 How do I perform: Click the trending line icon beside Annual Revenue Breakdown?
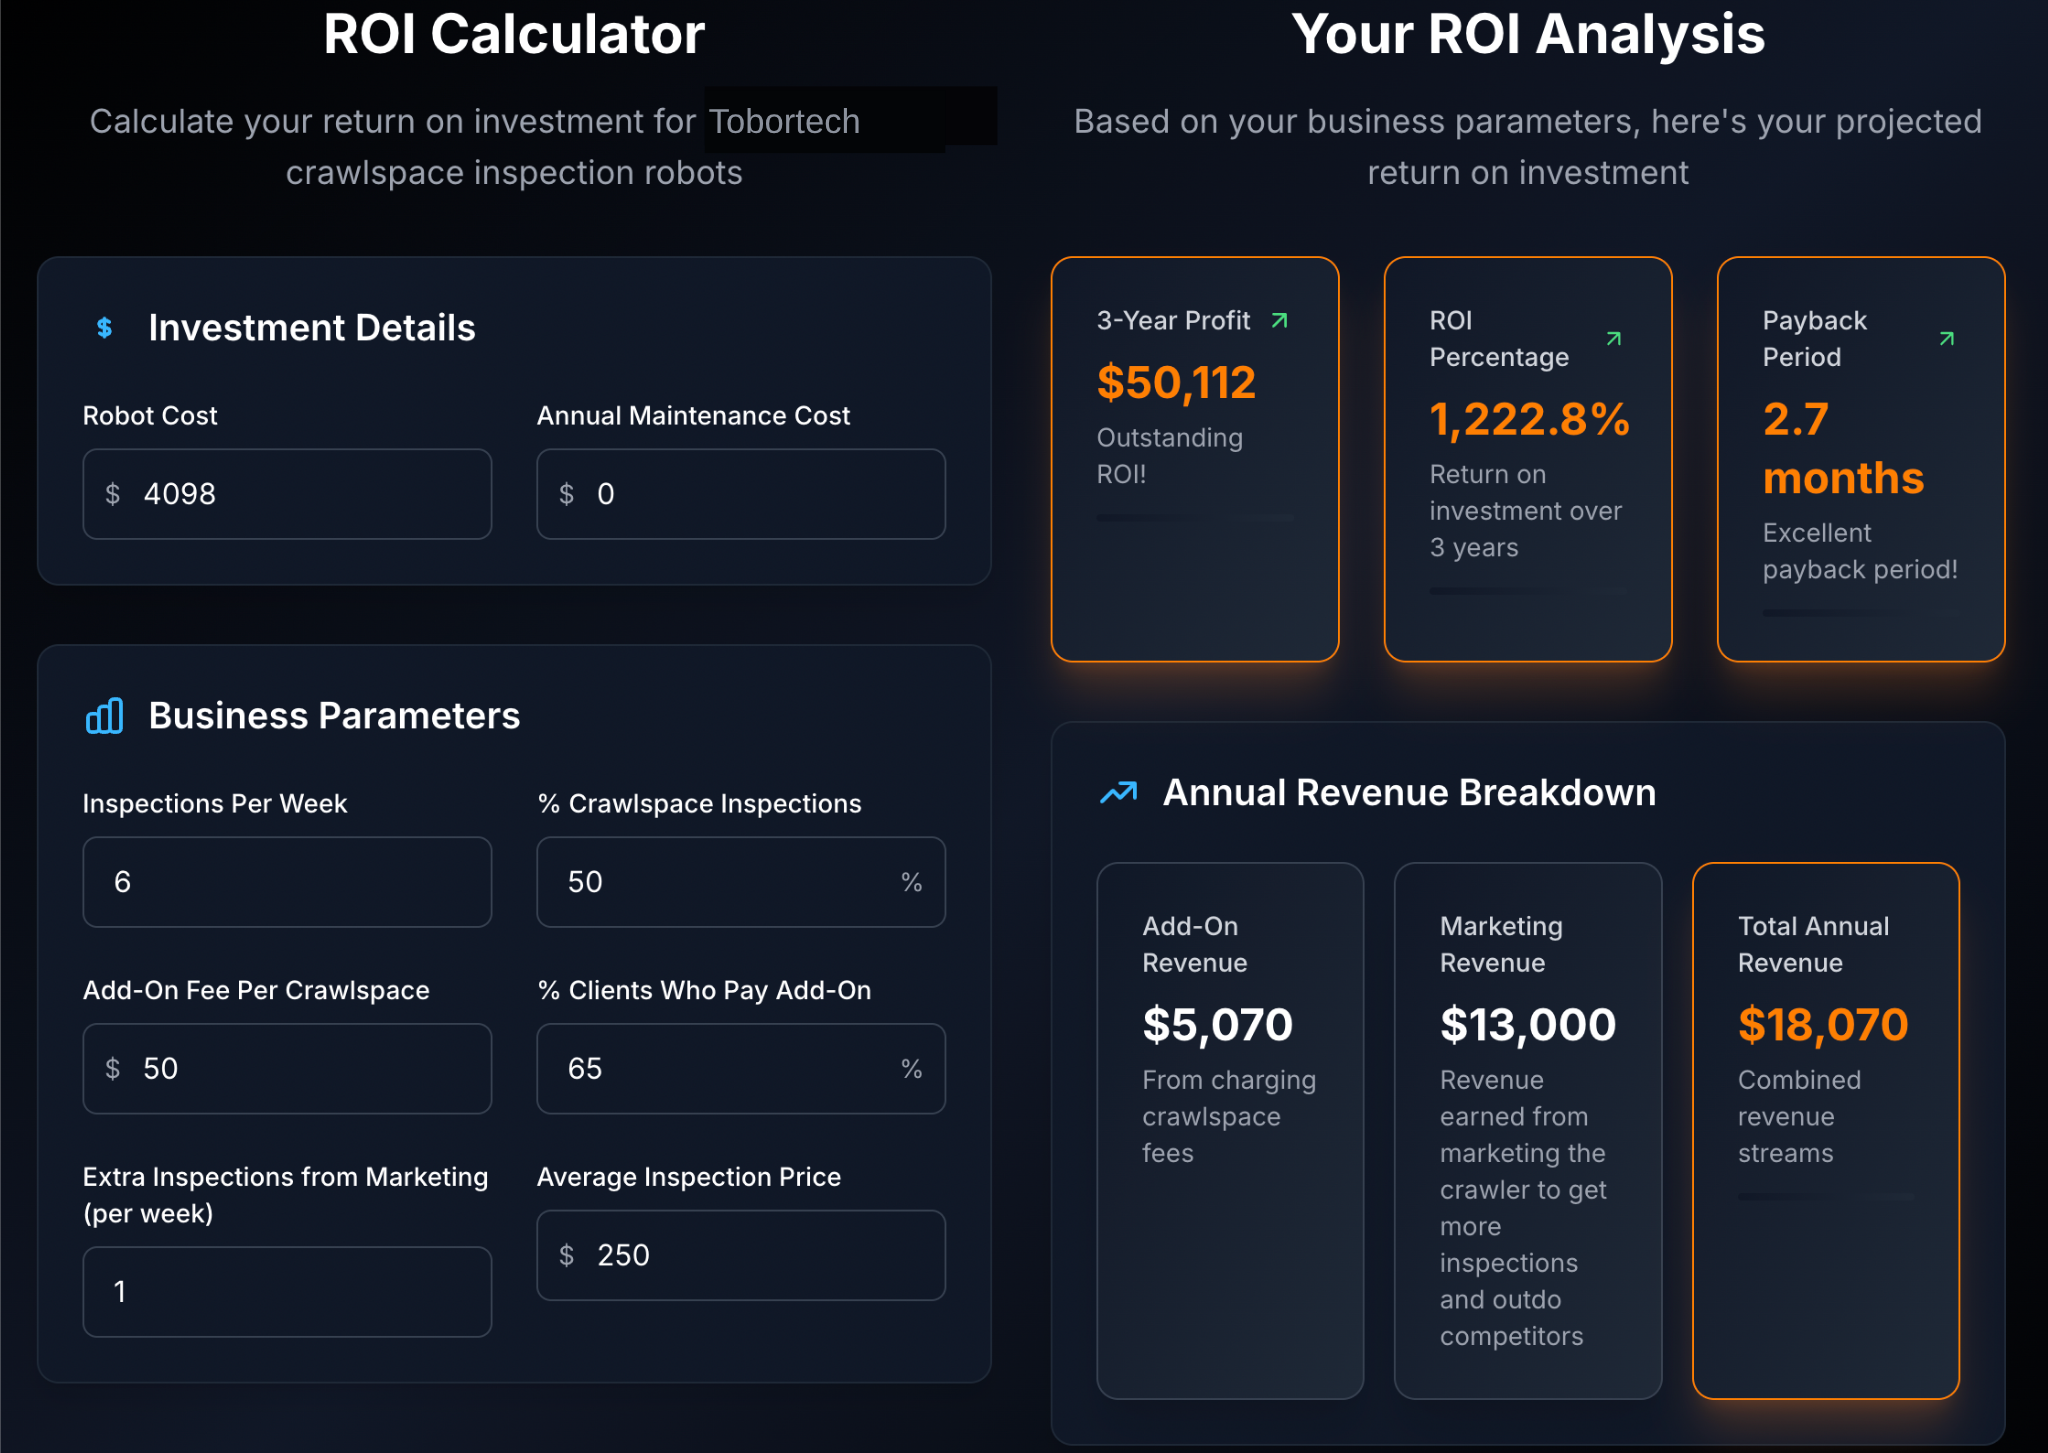click(1119, 793)
